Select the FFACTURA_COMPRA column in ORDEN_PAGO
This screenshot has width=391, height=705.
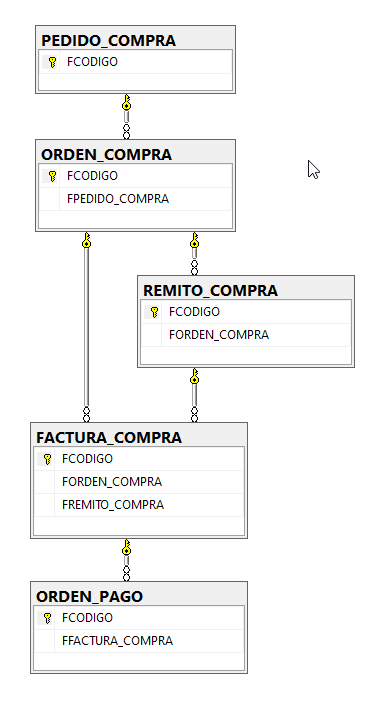[x=139, y=641]
